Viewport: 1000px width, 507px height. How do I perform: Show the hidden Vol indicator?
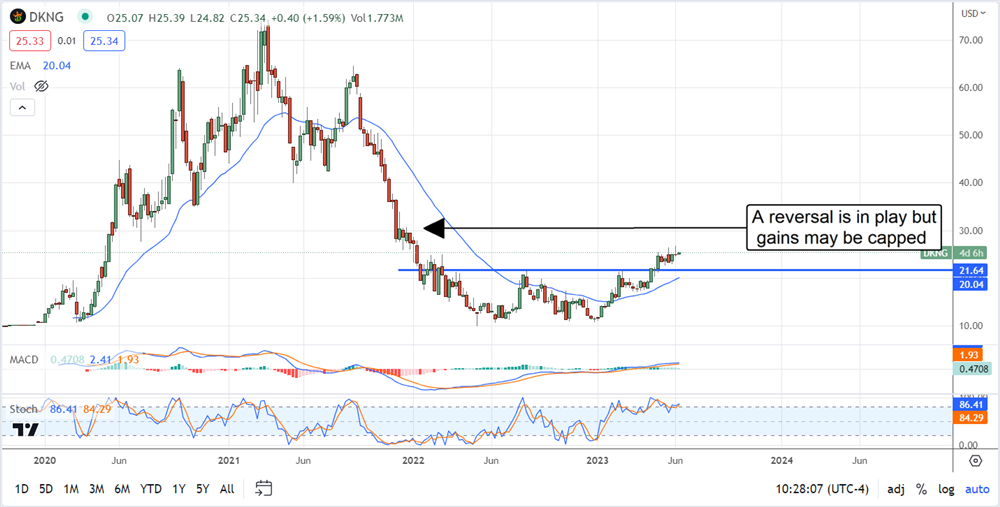click(40, 87)
